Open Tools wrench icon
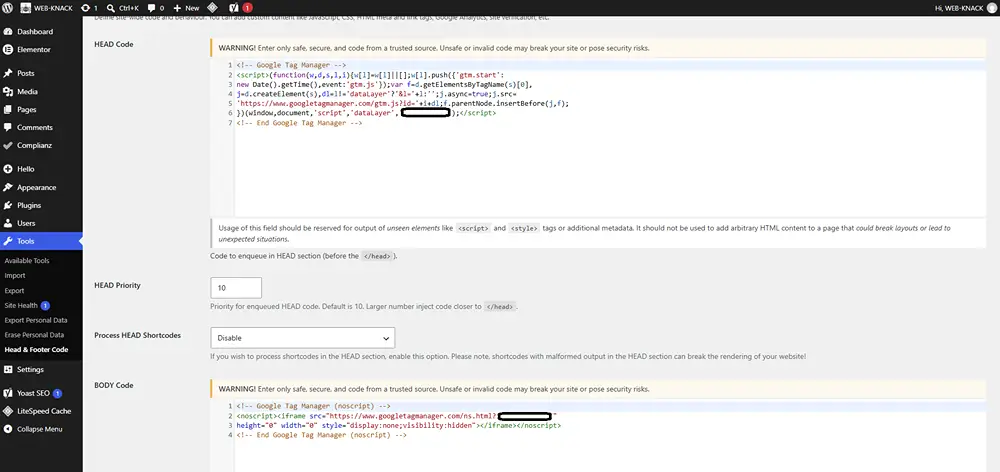 [x=8, y=241]
